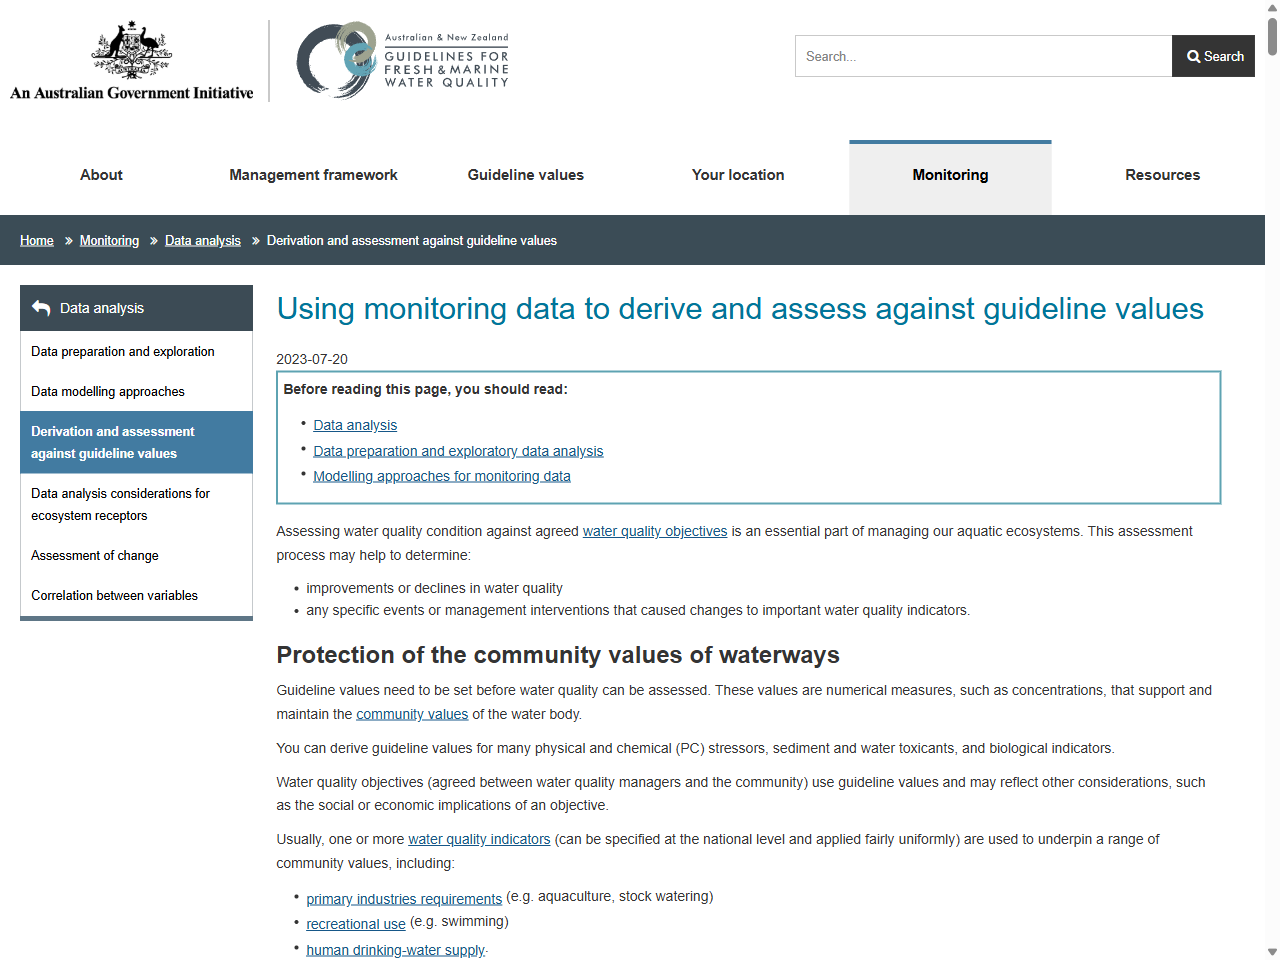
Task: Select Your location from the navigation
Action: 737,175
